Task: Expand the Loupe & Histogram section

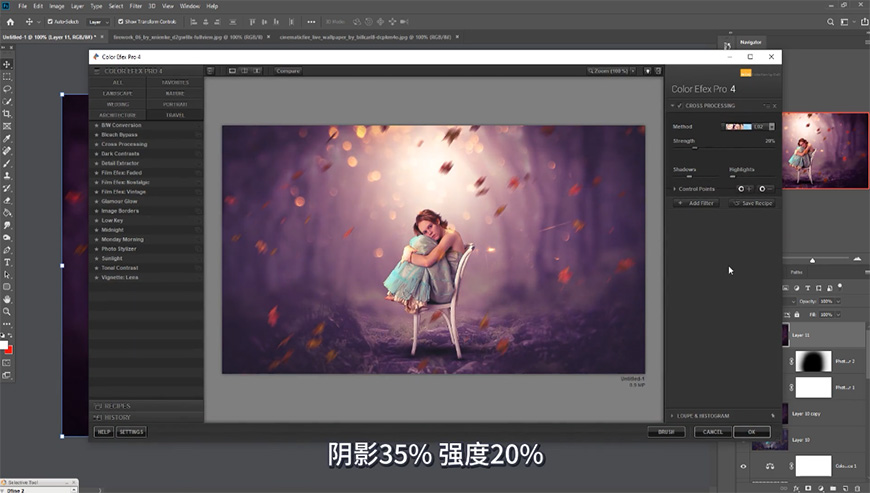Action: click(672, 415)
